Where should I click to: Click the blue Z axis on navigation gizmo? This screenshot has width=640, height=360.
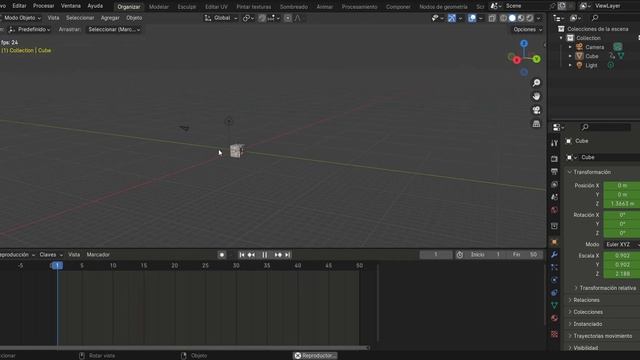coord(524,43)
